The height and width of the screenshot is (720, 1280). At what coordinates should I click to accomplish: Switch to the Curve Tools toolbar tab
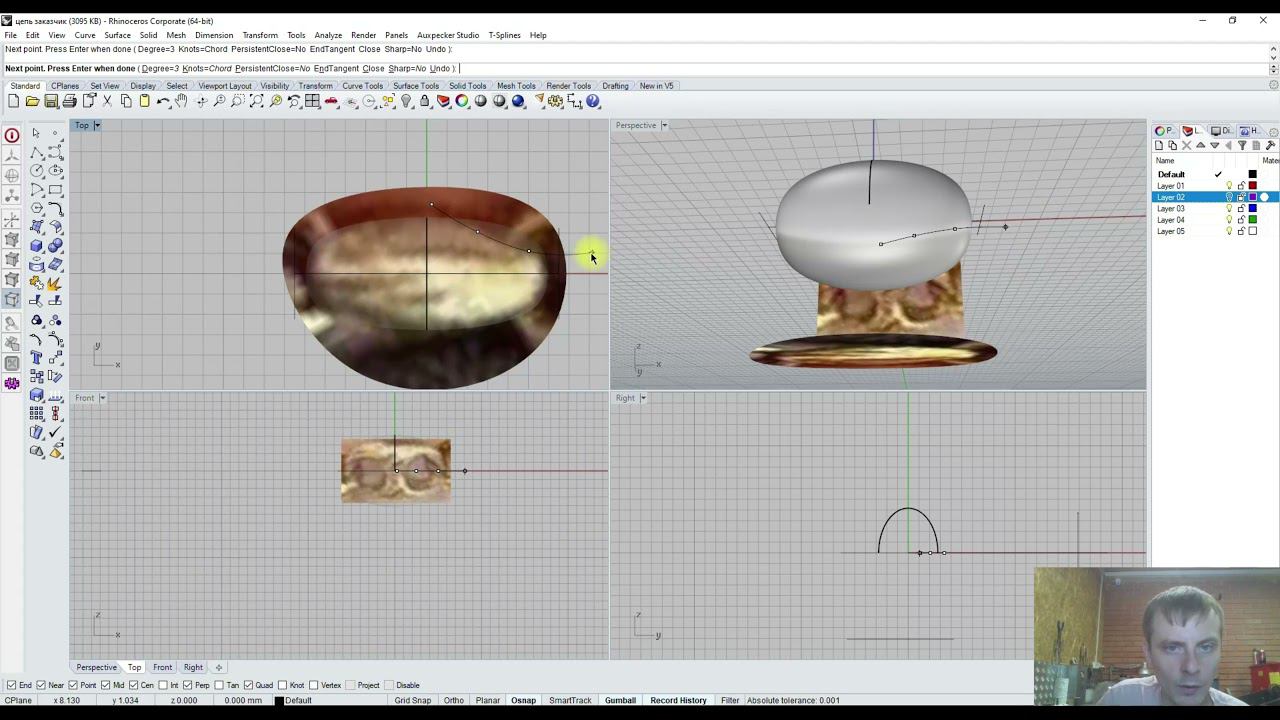[x=363, y=86]
